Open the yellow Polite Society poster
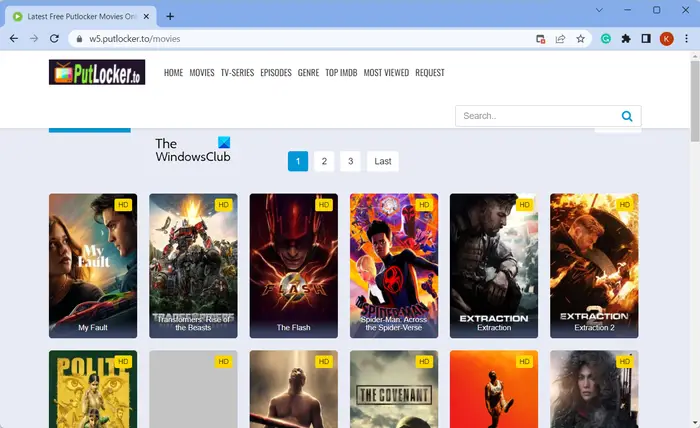The image size is (700, 428). click(x=93, y=389)
